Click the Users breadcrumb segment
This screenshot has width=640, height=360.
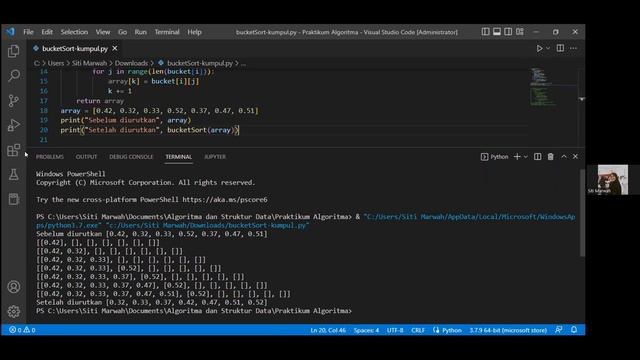click(x=56, y=63)
